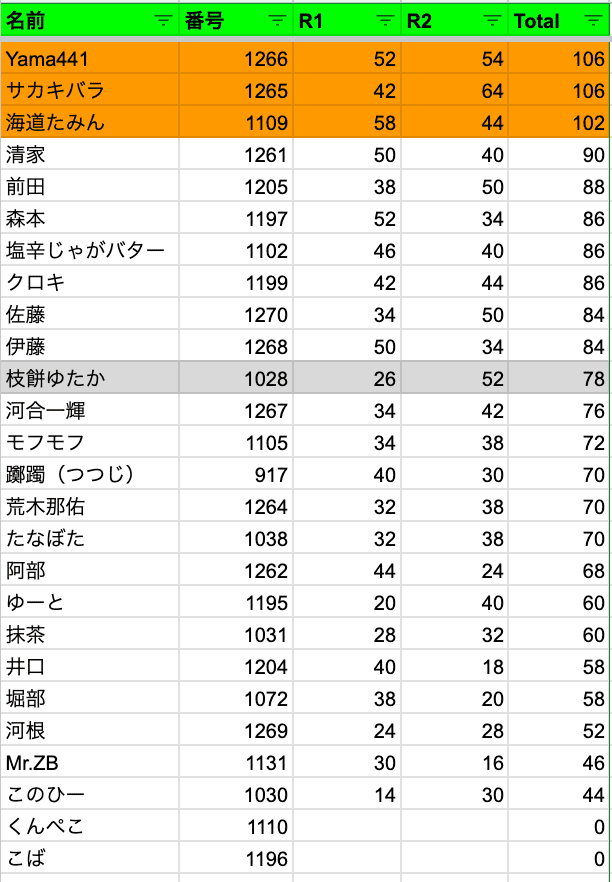612x882 pixels.
Task: Select the cell containing Yama441
Action: (x=90, y=59)
